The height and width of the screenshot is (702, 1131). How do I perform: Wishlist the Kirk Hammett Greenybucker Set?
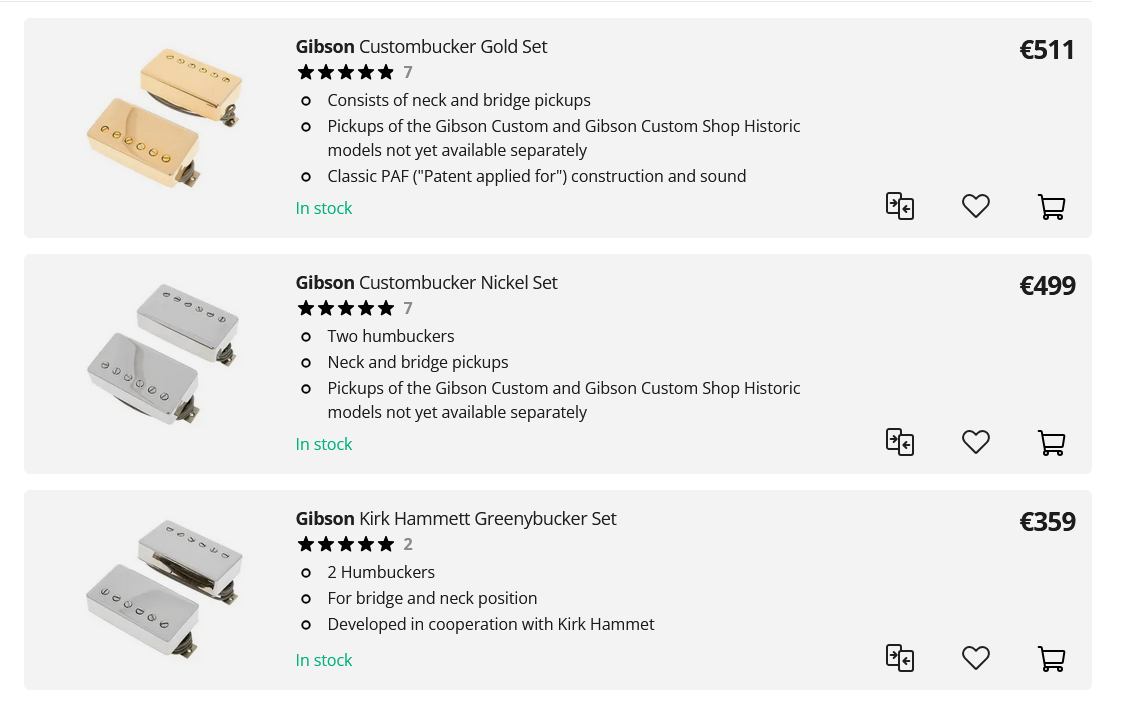click(975, 658)
